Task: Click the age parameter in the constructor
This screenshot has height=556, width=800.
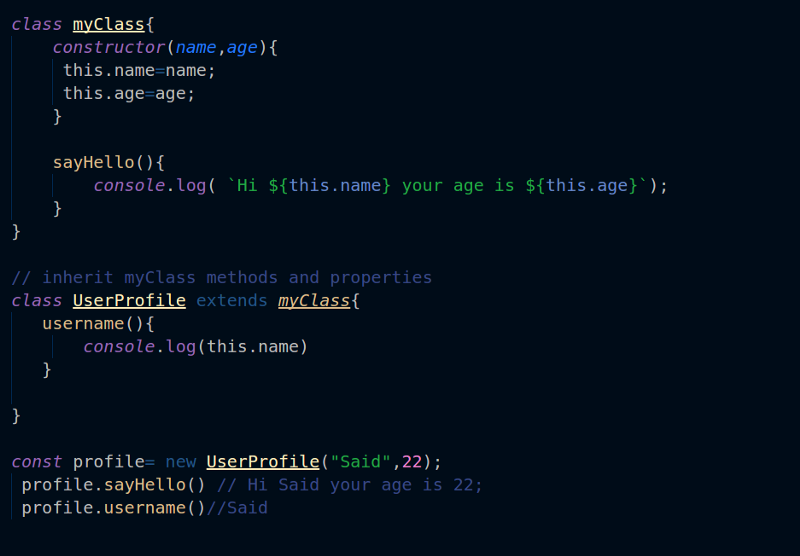Action: pos(242,47)
